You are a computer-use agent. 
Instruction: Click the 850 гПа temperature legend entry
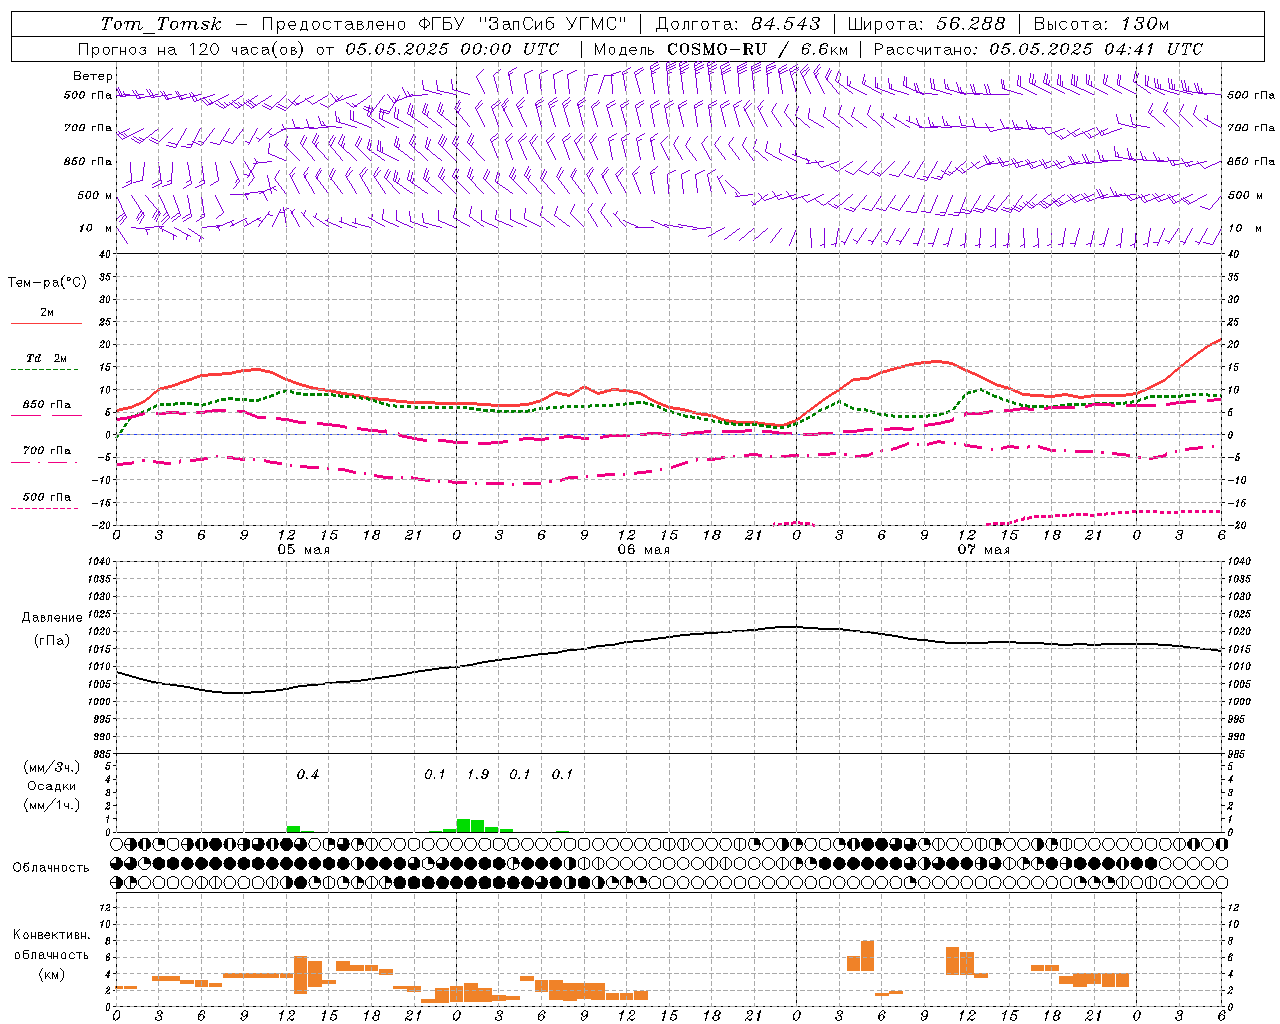[46, 405]
